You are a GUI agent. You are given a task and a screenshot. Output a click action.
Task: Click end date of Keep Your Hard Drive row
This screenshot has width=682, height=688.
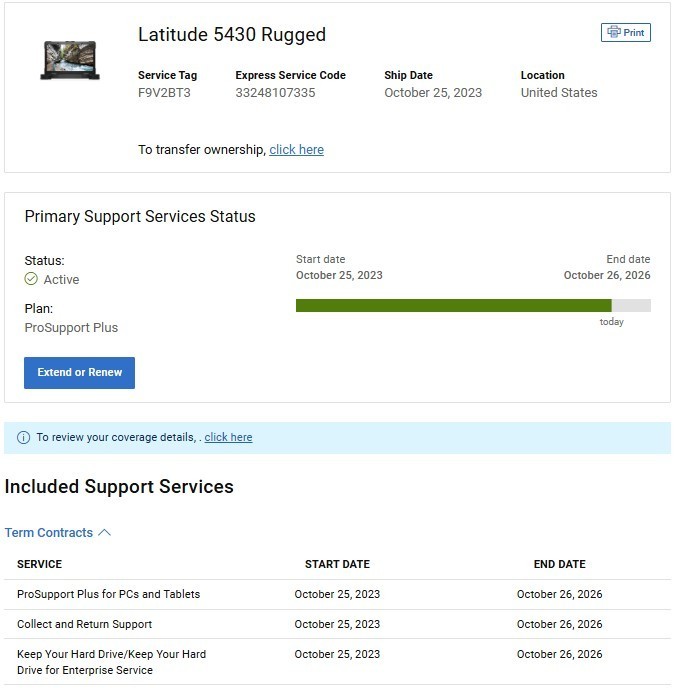tap(560, 654)
